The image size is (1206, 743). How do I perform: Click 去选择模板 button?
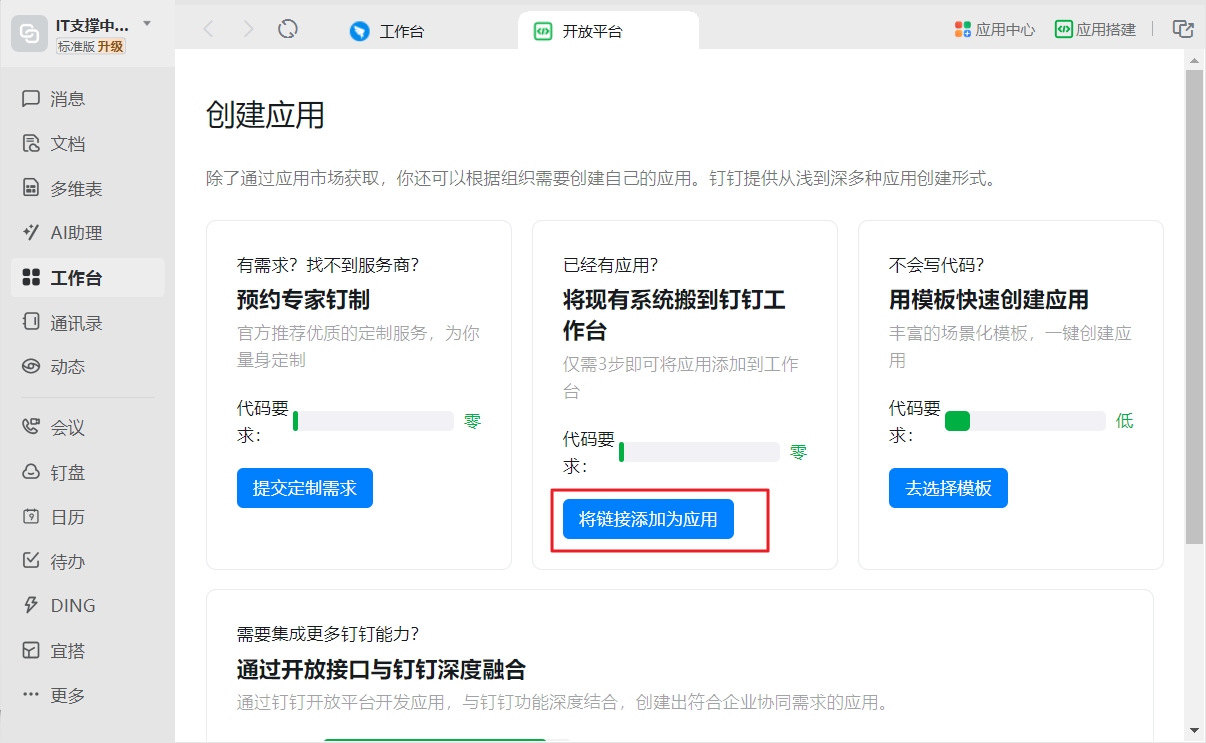click(948, 488)
